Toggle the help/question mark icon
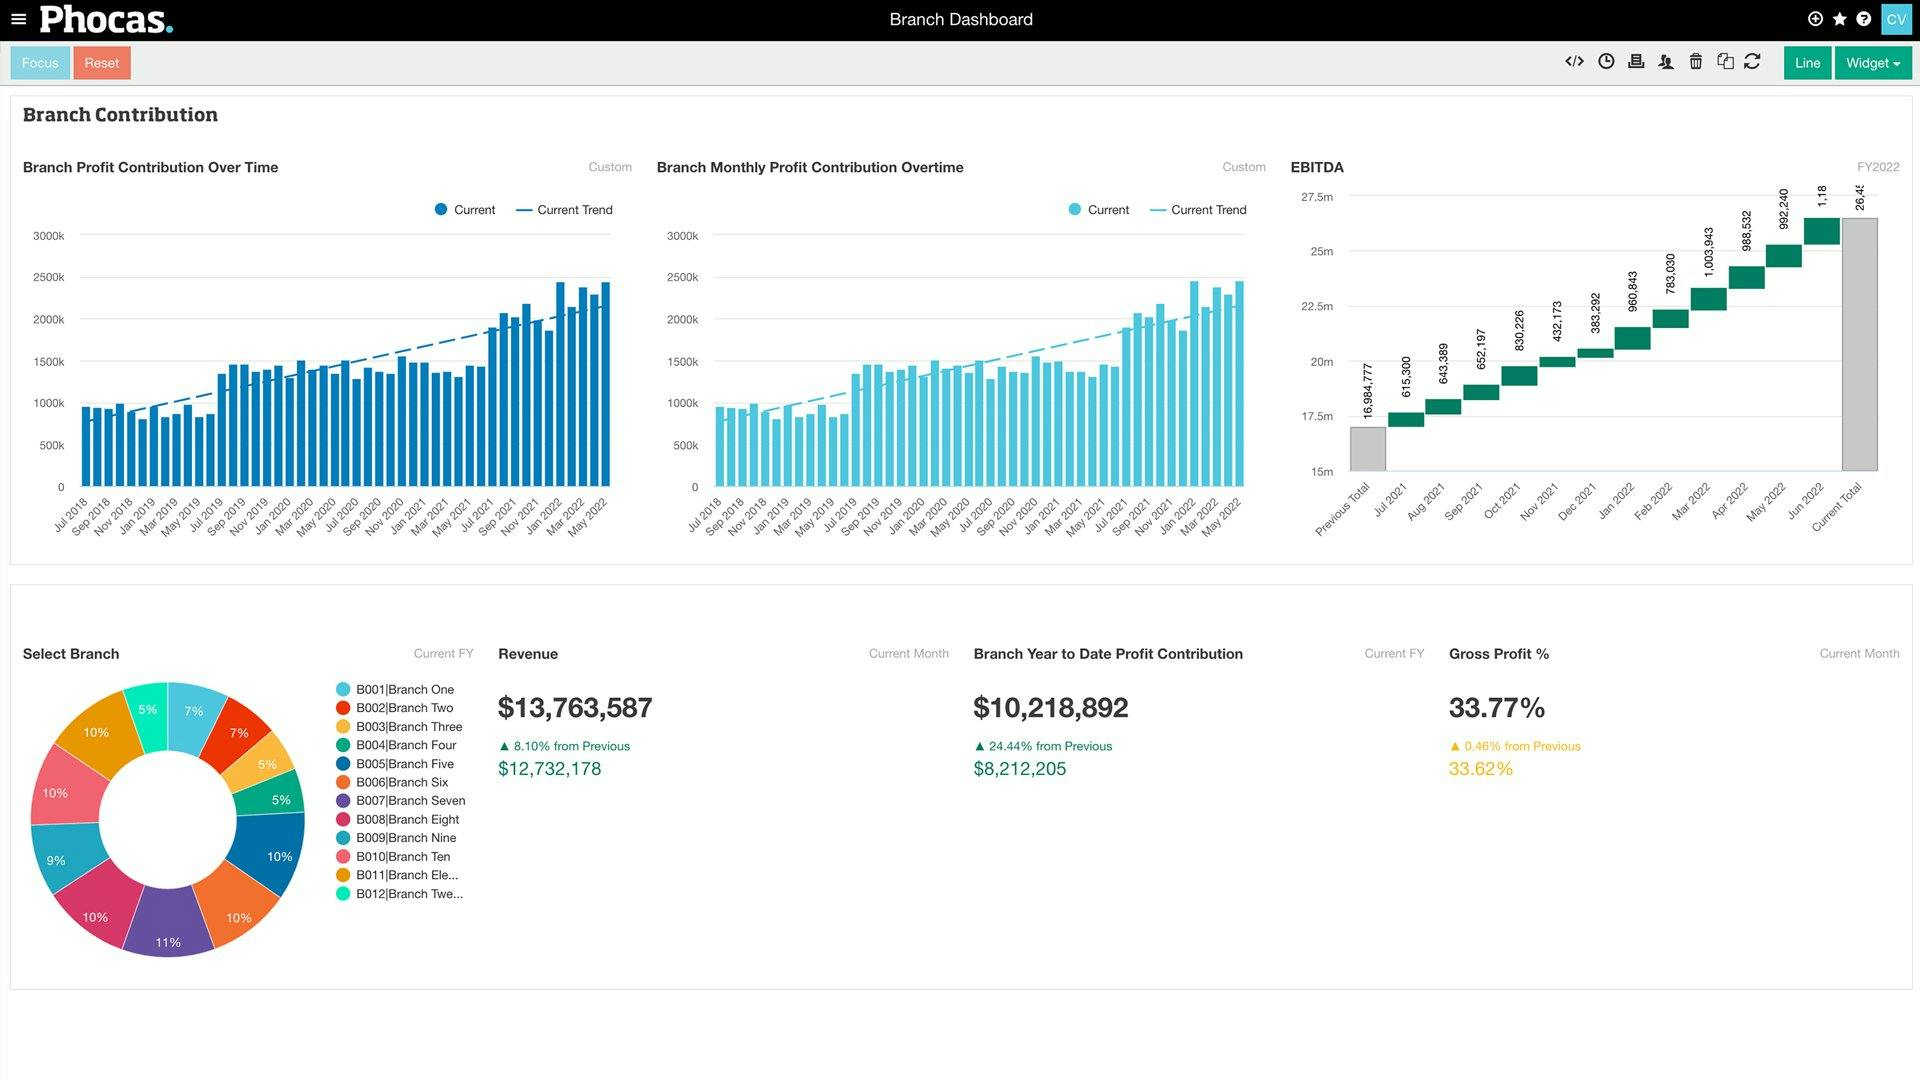This screenshot has width=1920, height=1080. point(1865,18)
